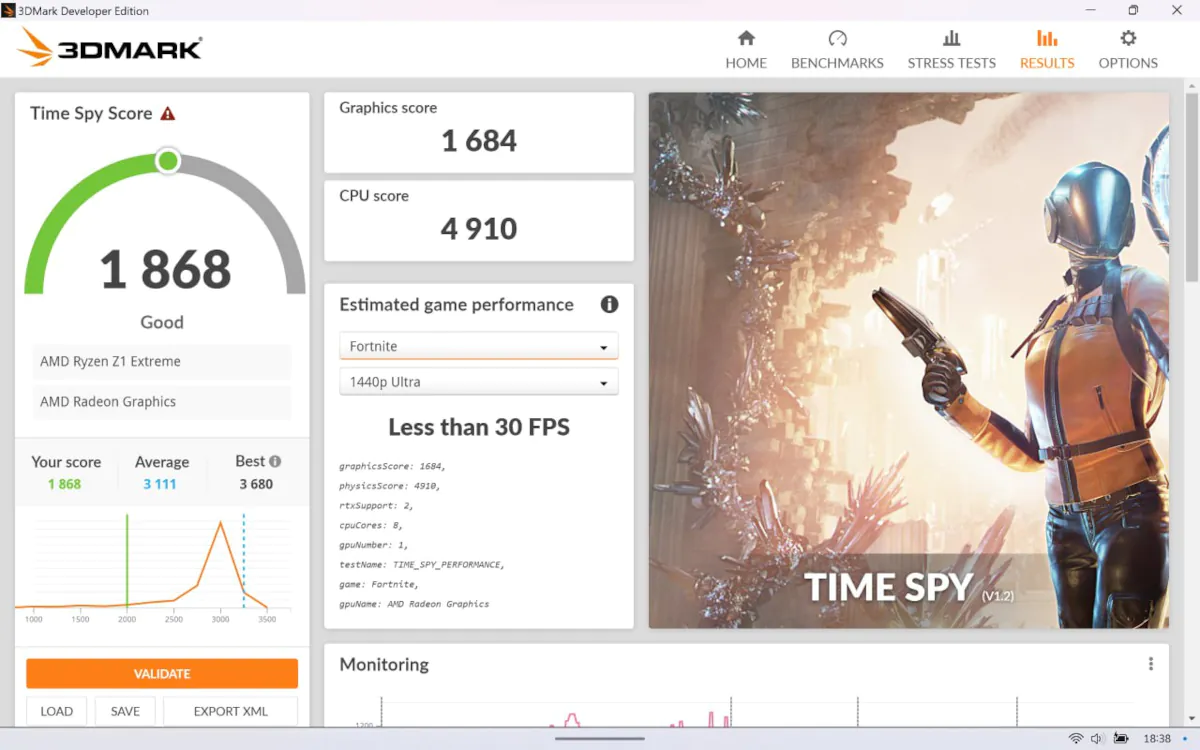Click AMD Ryzen Z1 Extreme CPU entry
This screenshot has width=1200, height=750.
pyautogui.click(x=162, y=362)
